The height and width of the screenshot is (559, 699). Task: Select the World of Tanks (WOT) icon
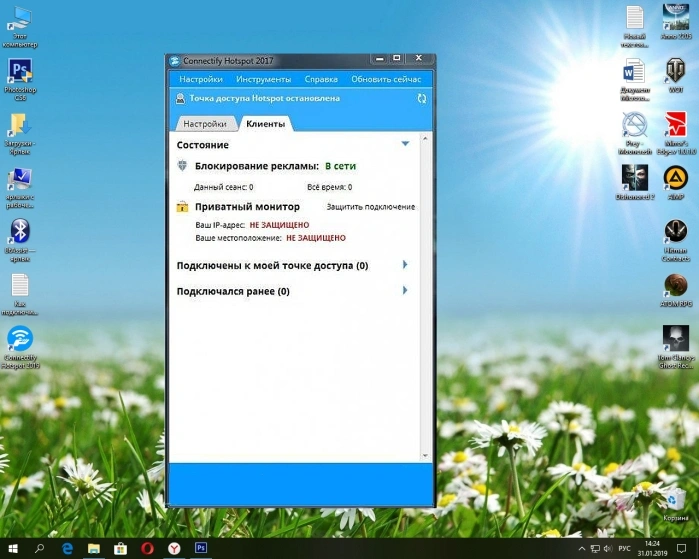click(x=676, y=75)
